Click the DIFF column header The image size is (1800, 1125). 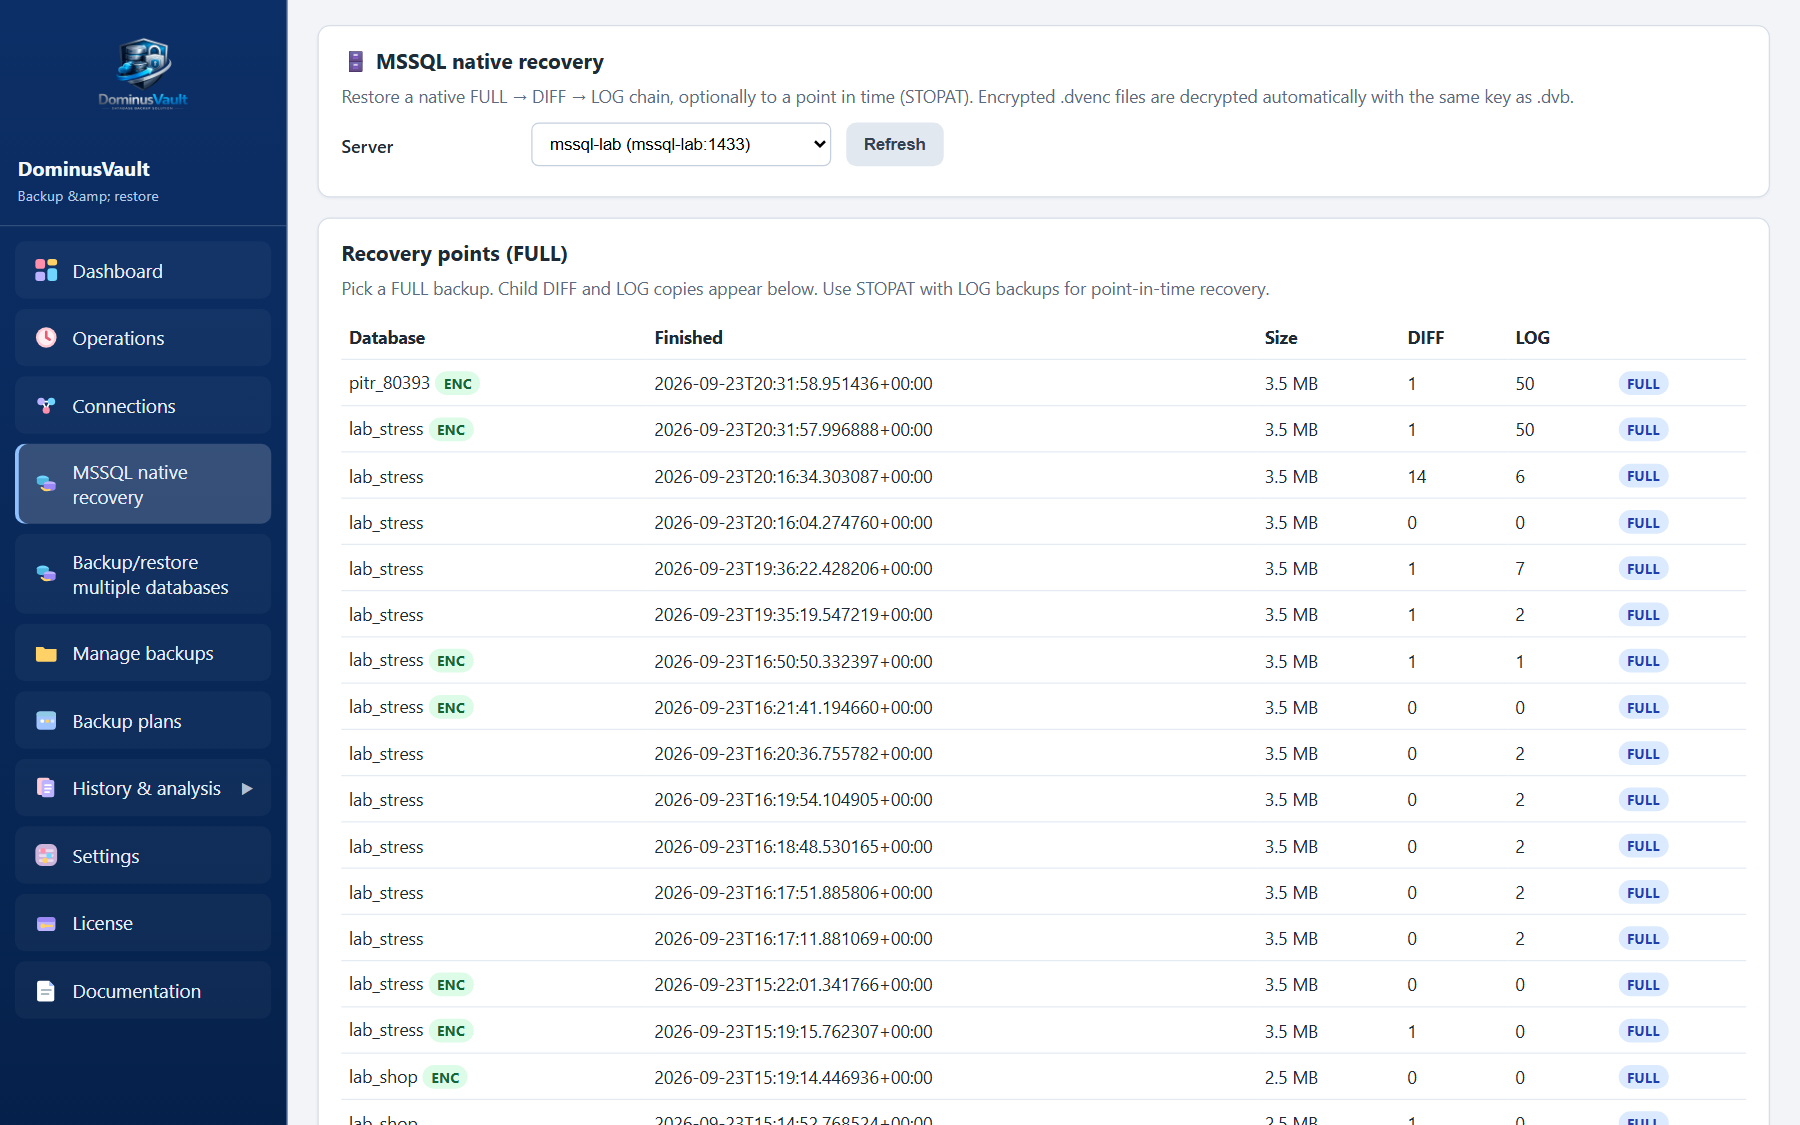(1425, 338)
